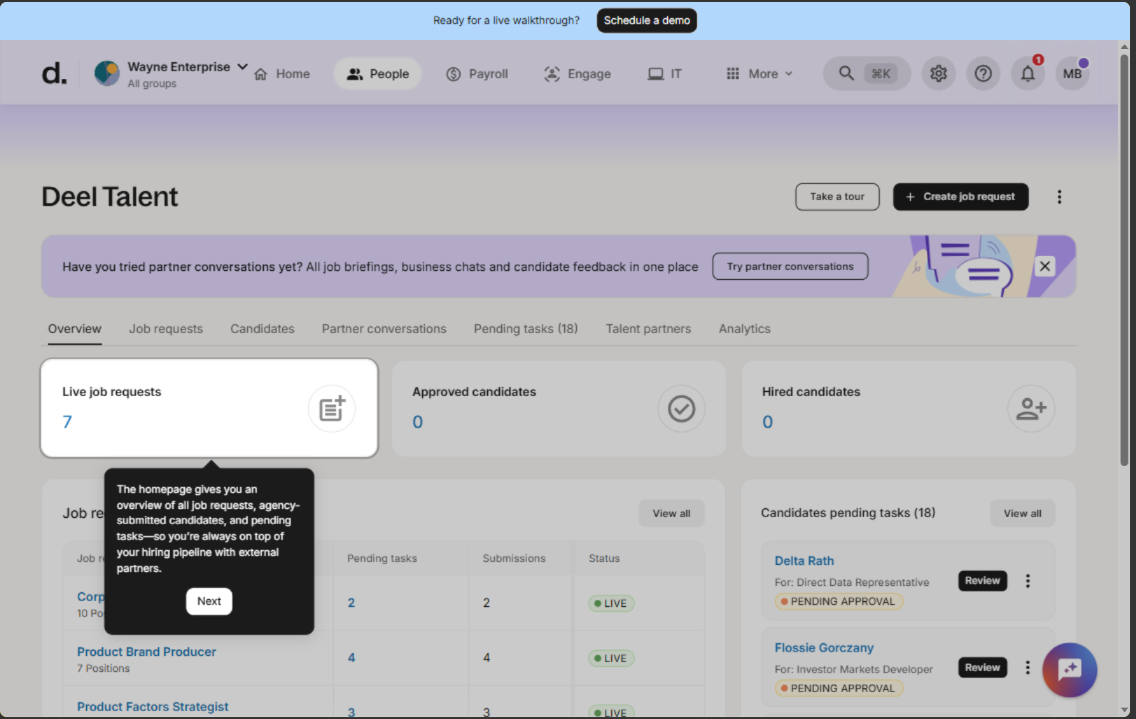The width and height of the screenshot is (1136, 719).
Task: Open the Analytics tab
Action: pos(744,329)
